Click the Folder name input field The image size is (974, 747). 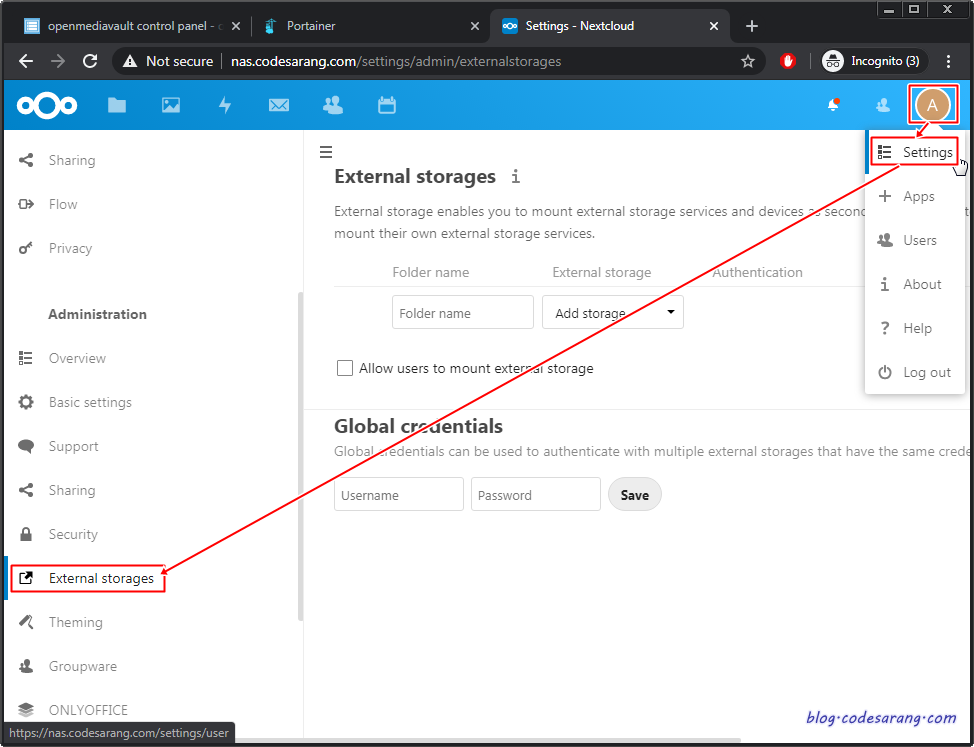pos(463,312)
